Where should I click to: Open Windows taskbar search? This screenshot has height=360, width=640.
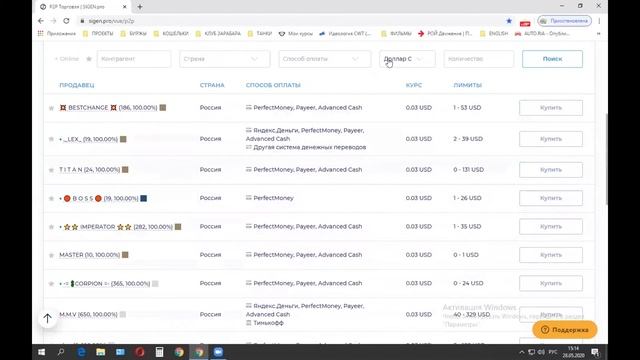(61, 352)
